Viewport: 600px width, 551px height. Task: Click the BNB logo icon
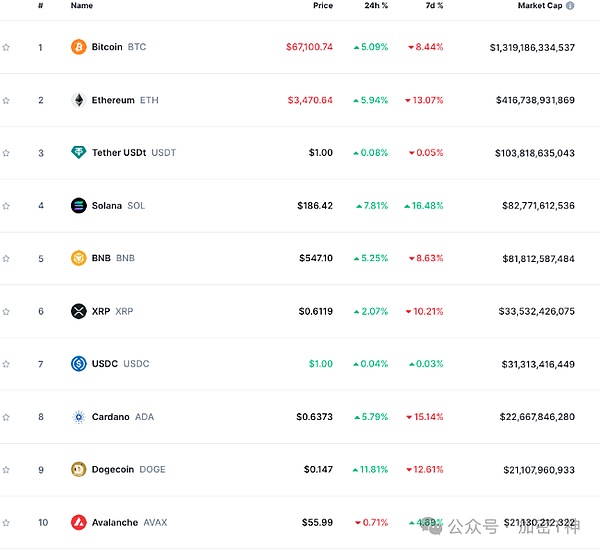coord(79,258)
